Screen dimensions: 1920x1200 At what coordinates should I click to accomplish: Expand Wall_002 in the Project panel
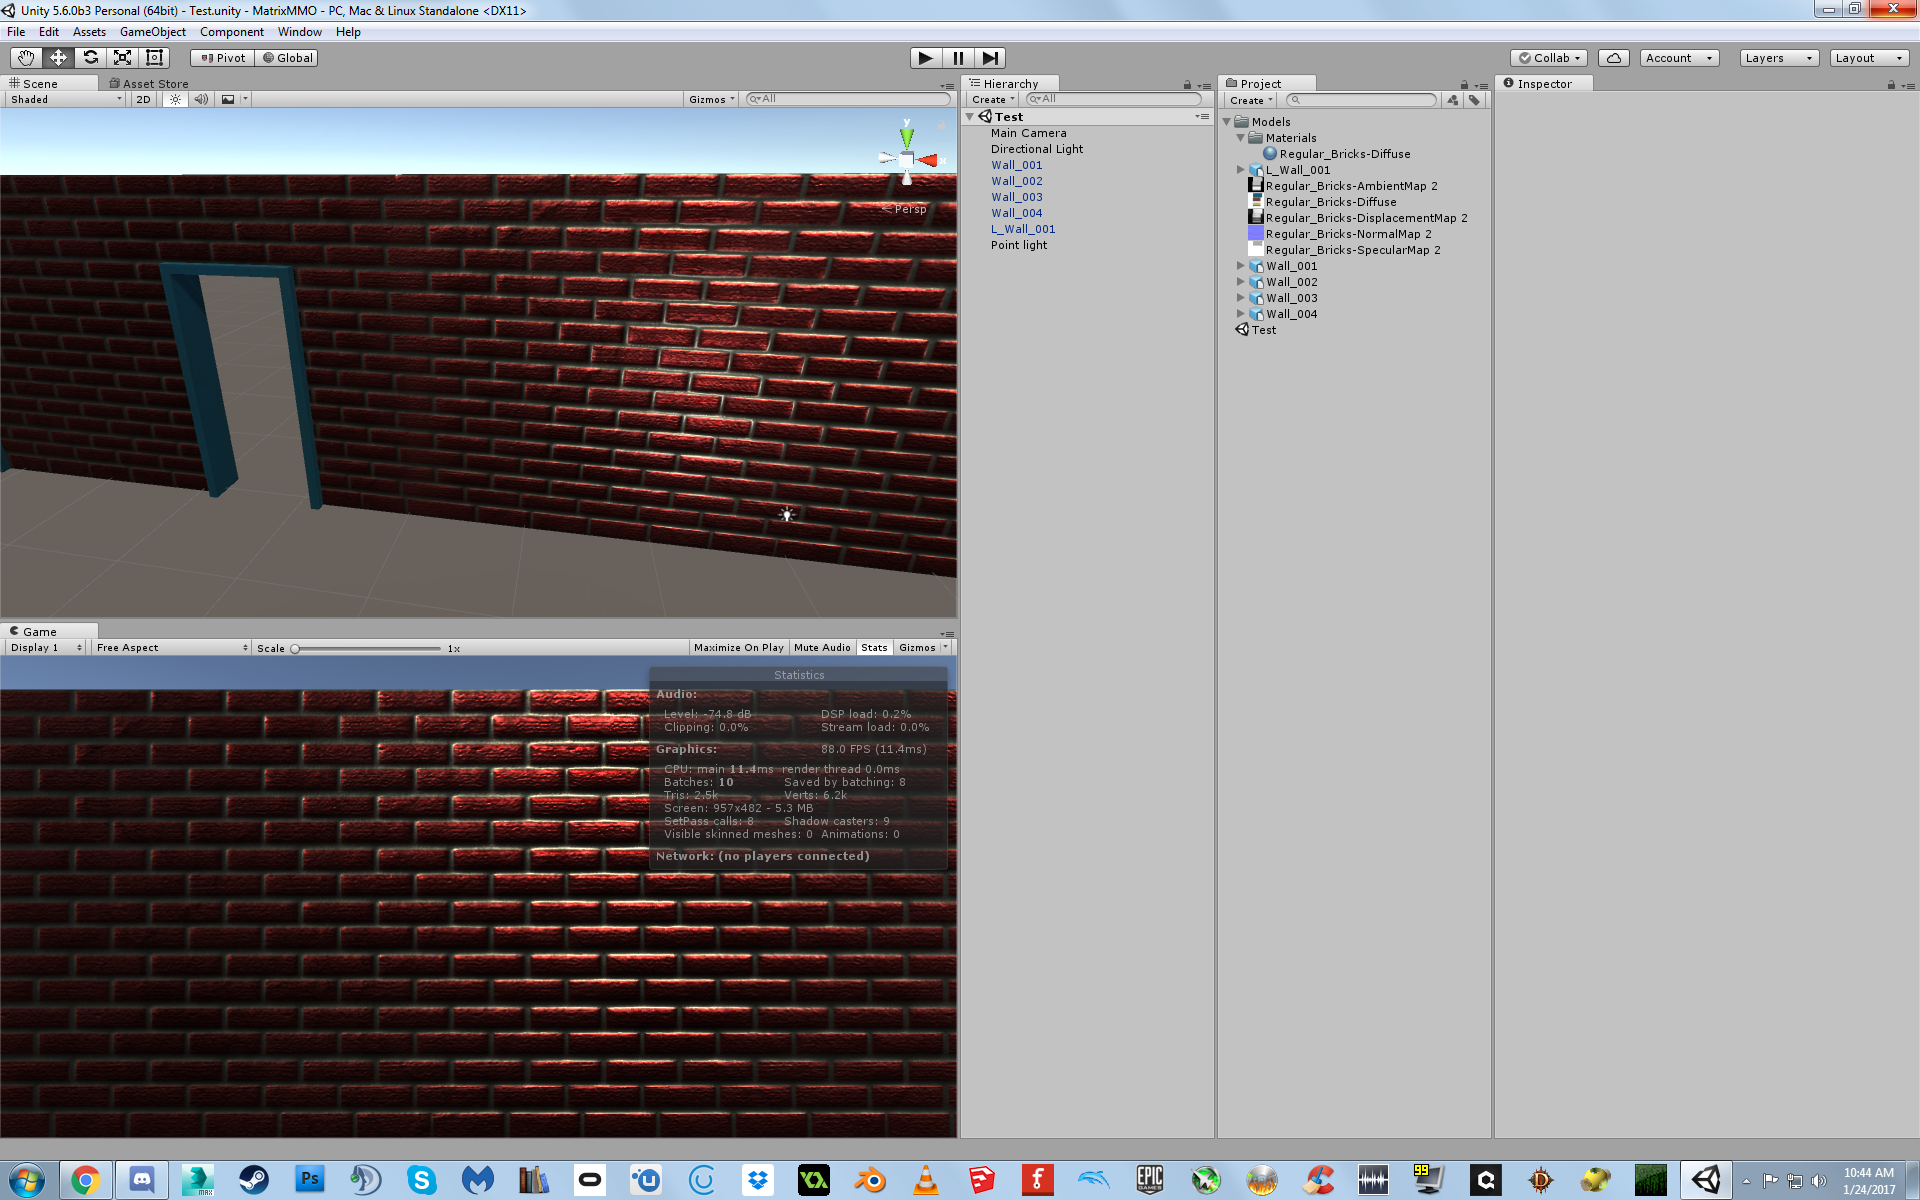pos(1240,282)
